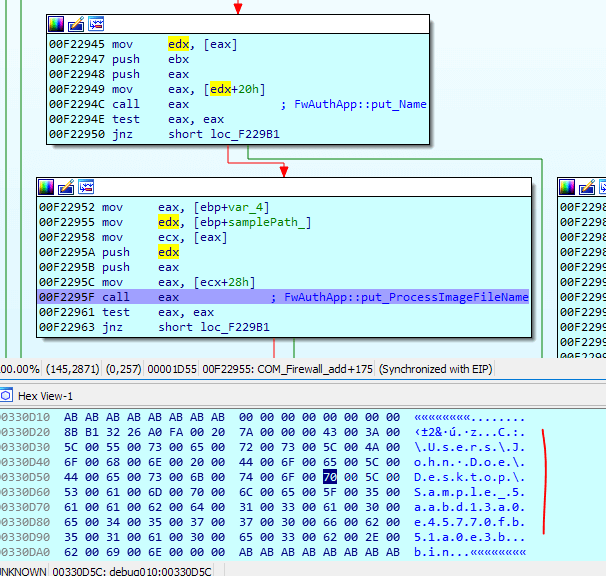606x576 pixels.
Task: Click first AB byte in row 0330D10
Action: coord(71,417)
